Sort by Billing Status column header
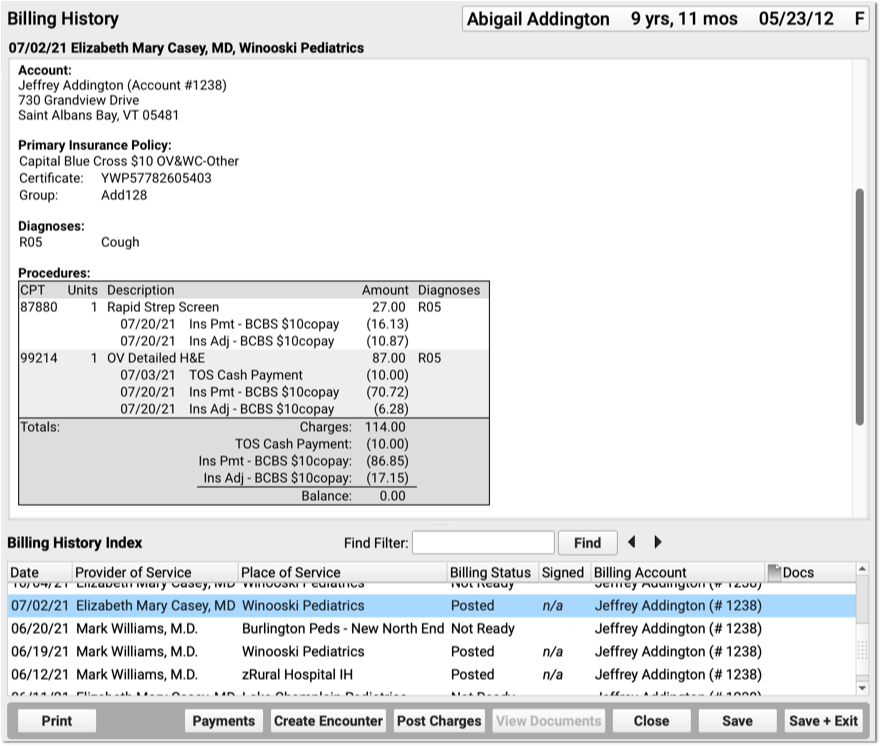 [x=493, y=573]
